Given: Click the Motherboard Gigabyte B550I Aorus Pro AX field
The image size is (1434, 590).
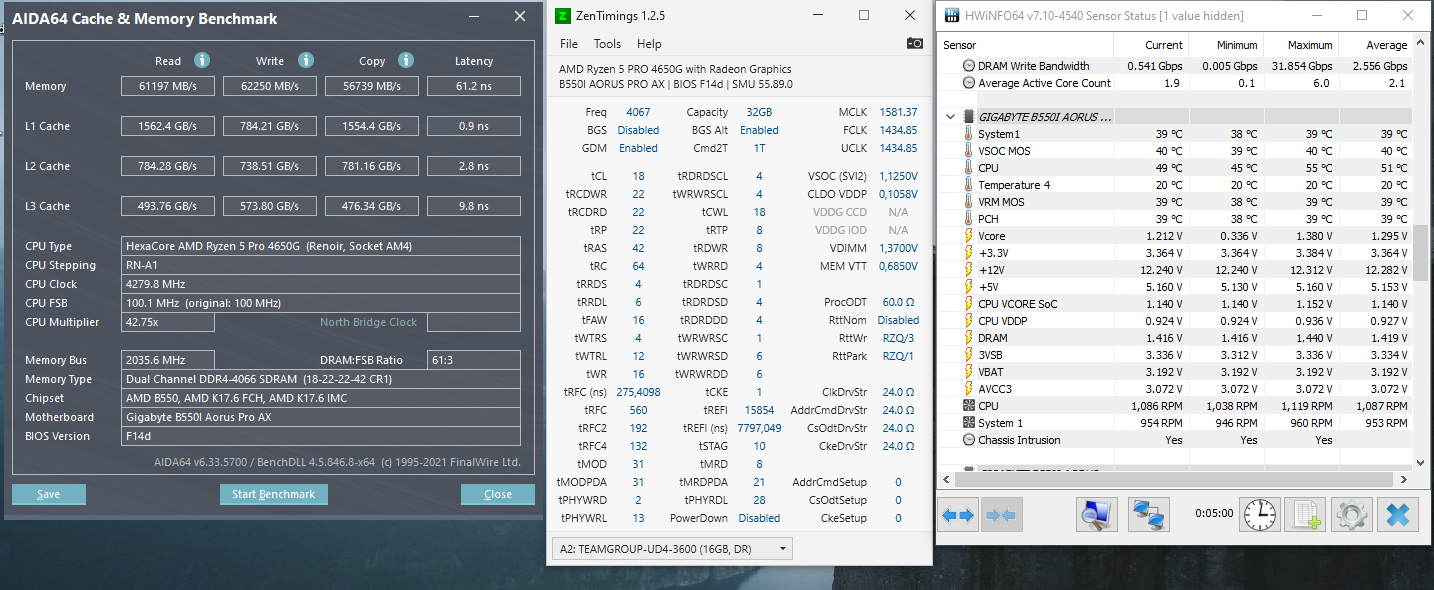Looking at the screenshot, I should pos(321,417).
